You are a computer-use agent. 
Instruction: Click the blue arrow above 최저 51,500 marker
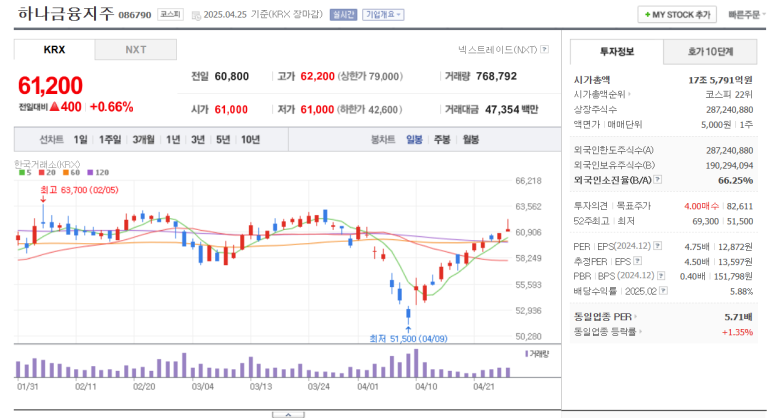(408, 329)
